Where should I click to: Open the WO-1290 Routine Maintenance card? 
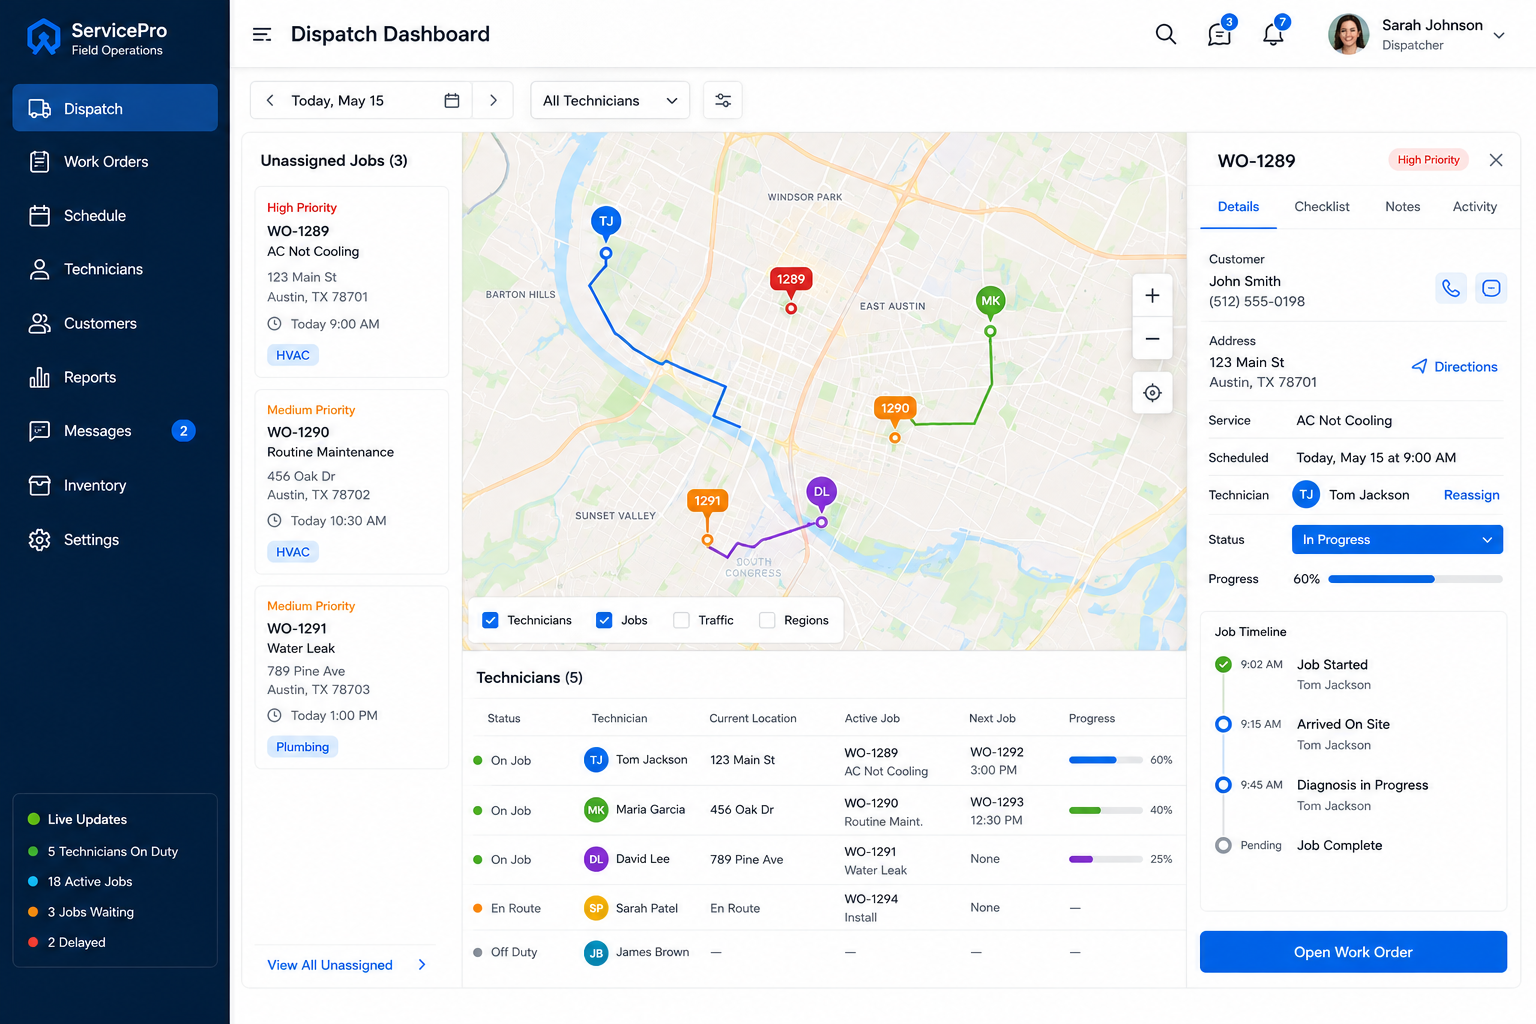352,481
